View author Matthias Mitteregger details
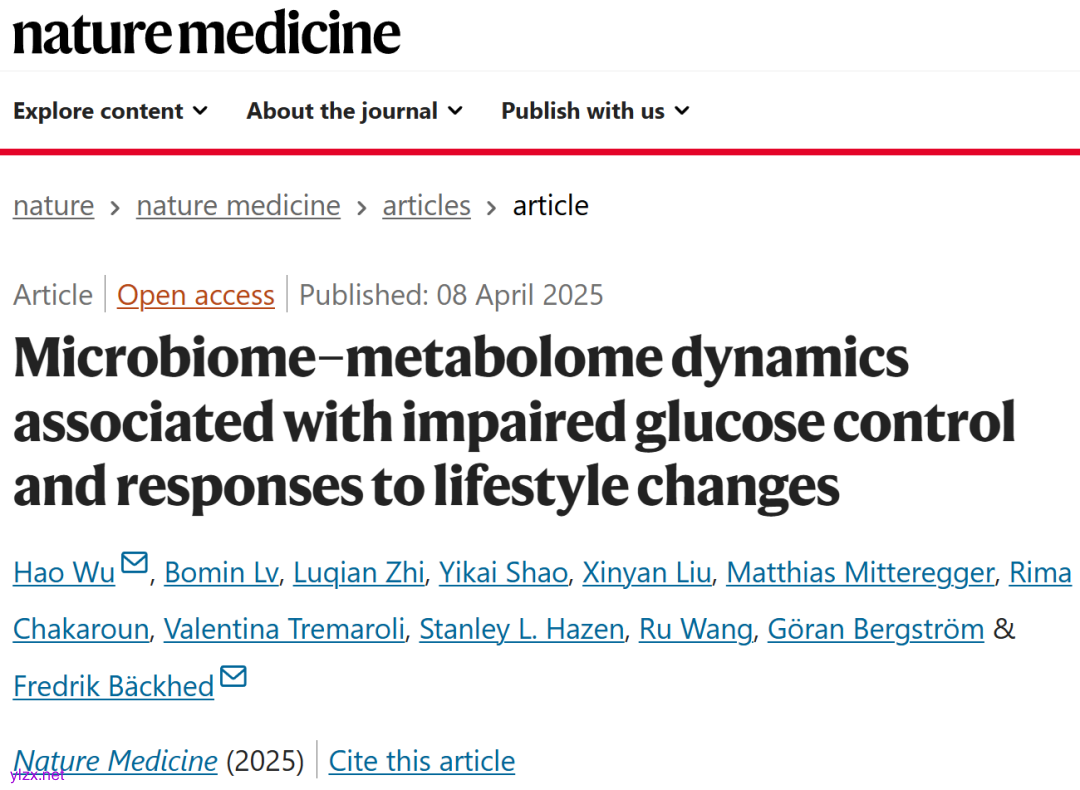The width and height of the screenshot is (1080, 790). 860,573
